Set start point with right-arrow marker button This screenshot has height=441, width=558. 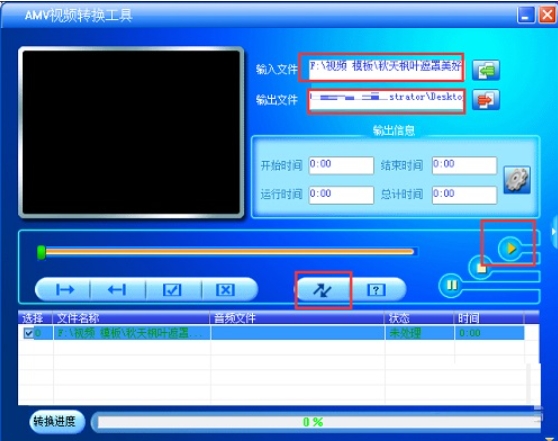tap(64, 290)
